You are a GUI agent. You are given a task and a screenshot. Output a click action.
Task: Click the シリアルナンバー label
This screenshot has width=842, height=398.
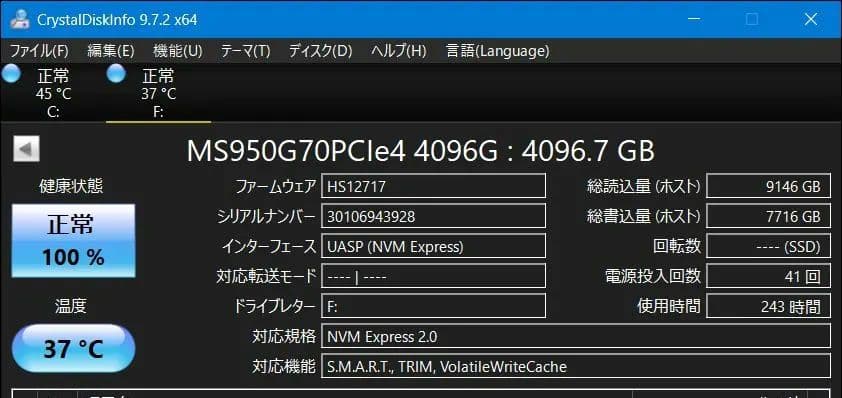266,216
